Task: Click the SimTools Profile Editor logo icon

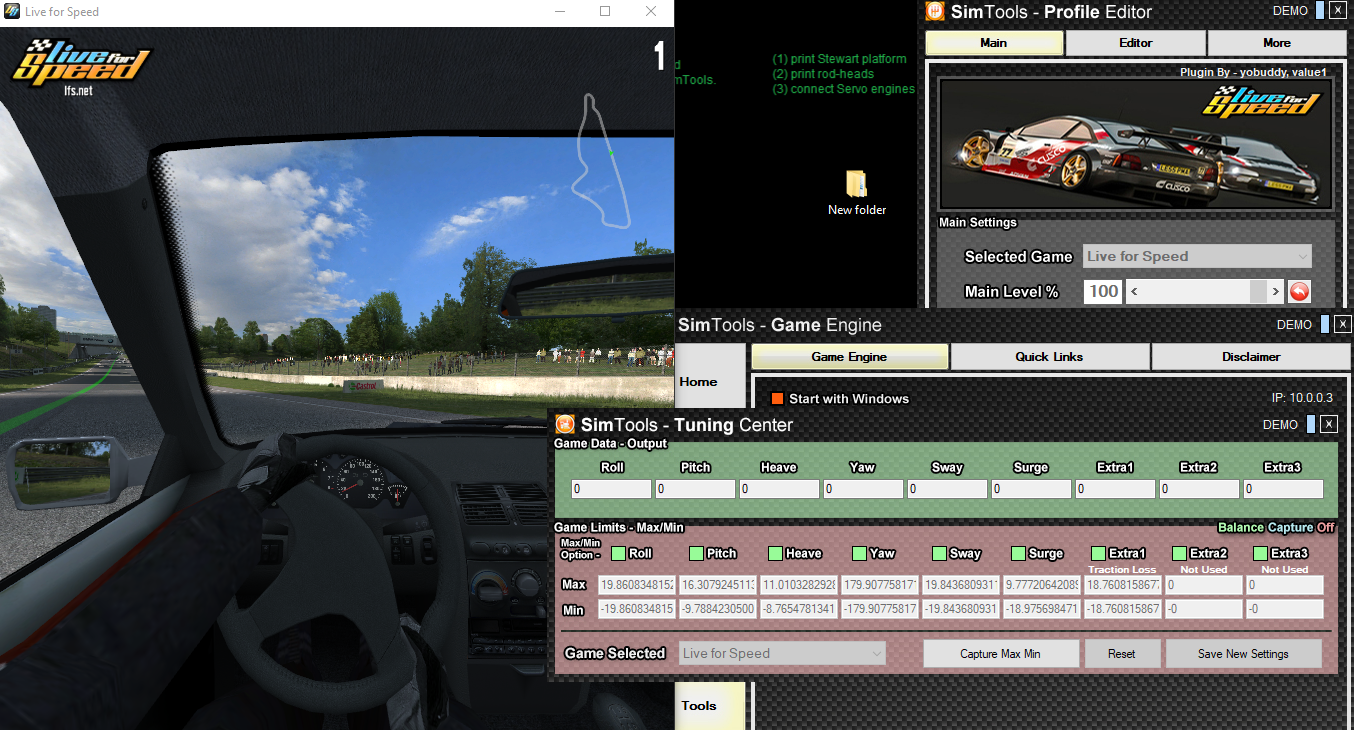Action: tap(935, 12)
